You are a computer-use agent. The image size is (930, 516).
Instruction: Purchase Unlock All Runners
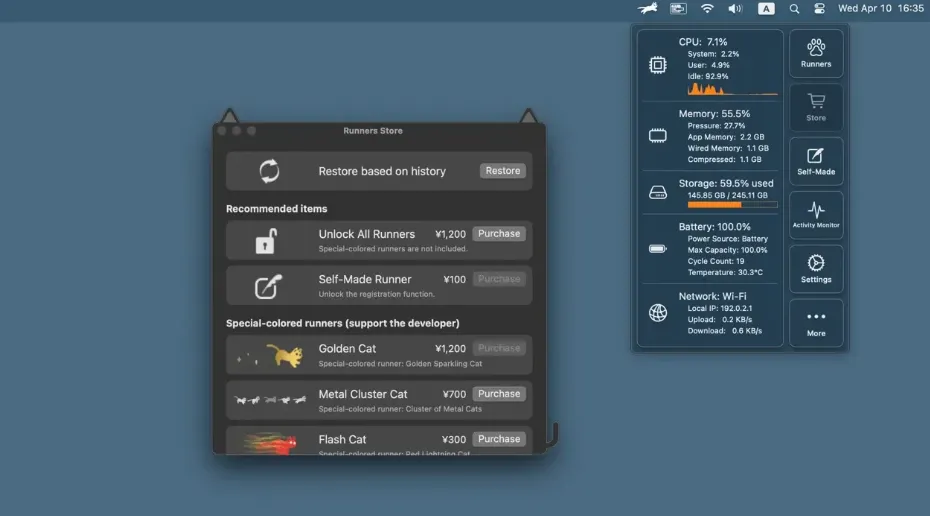point(499,234)
